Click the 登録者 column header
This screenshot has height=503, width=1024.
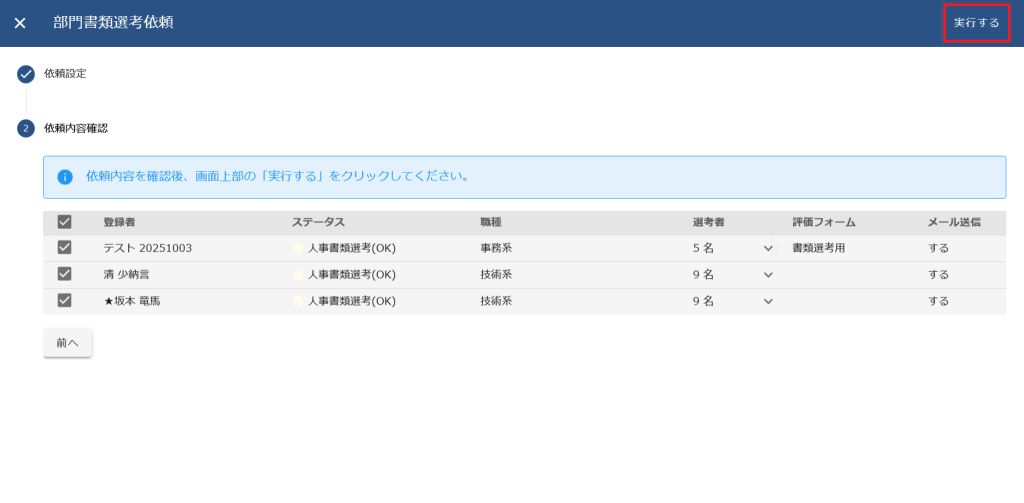pos(119,222)
